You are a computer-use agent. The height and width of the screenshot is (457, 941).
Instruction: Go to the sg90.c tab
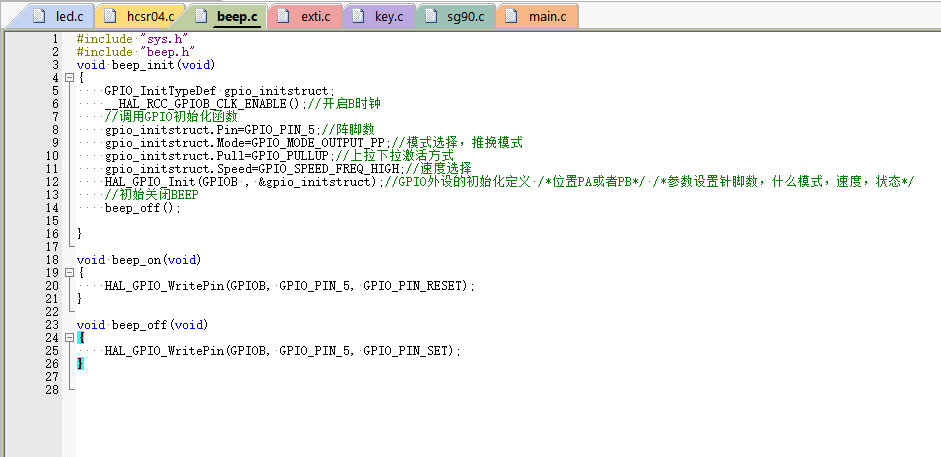(x=455, y=16)
